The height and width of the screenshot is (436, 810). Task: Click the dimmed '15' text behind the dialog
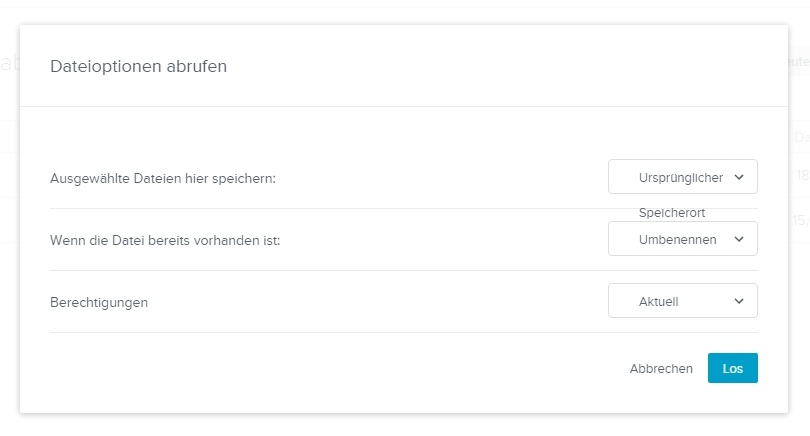pyautogui.click(x=800, y=221)
